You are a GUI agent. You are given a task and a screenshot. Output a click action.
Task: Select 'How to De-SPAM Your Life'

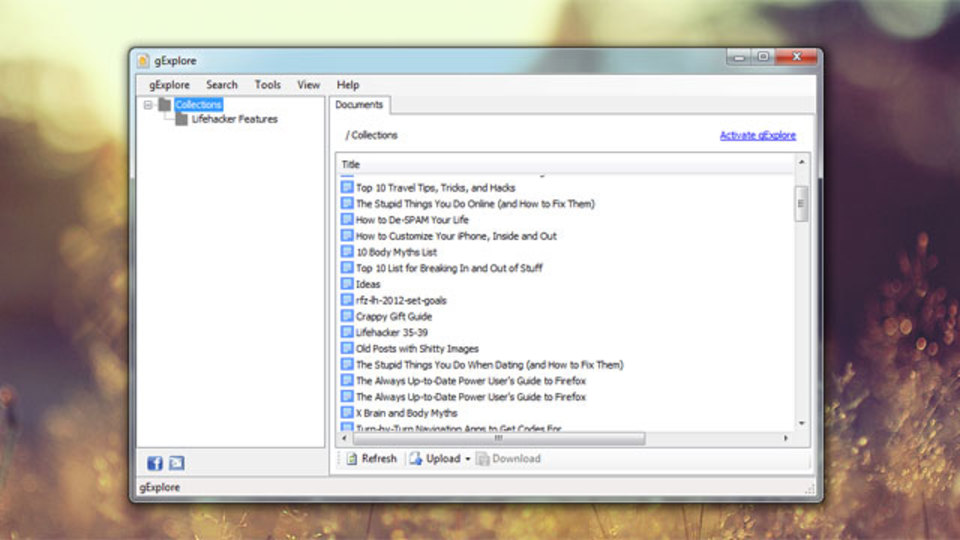coord(412,220)
